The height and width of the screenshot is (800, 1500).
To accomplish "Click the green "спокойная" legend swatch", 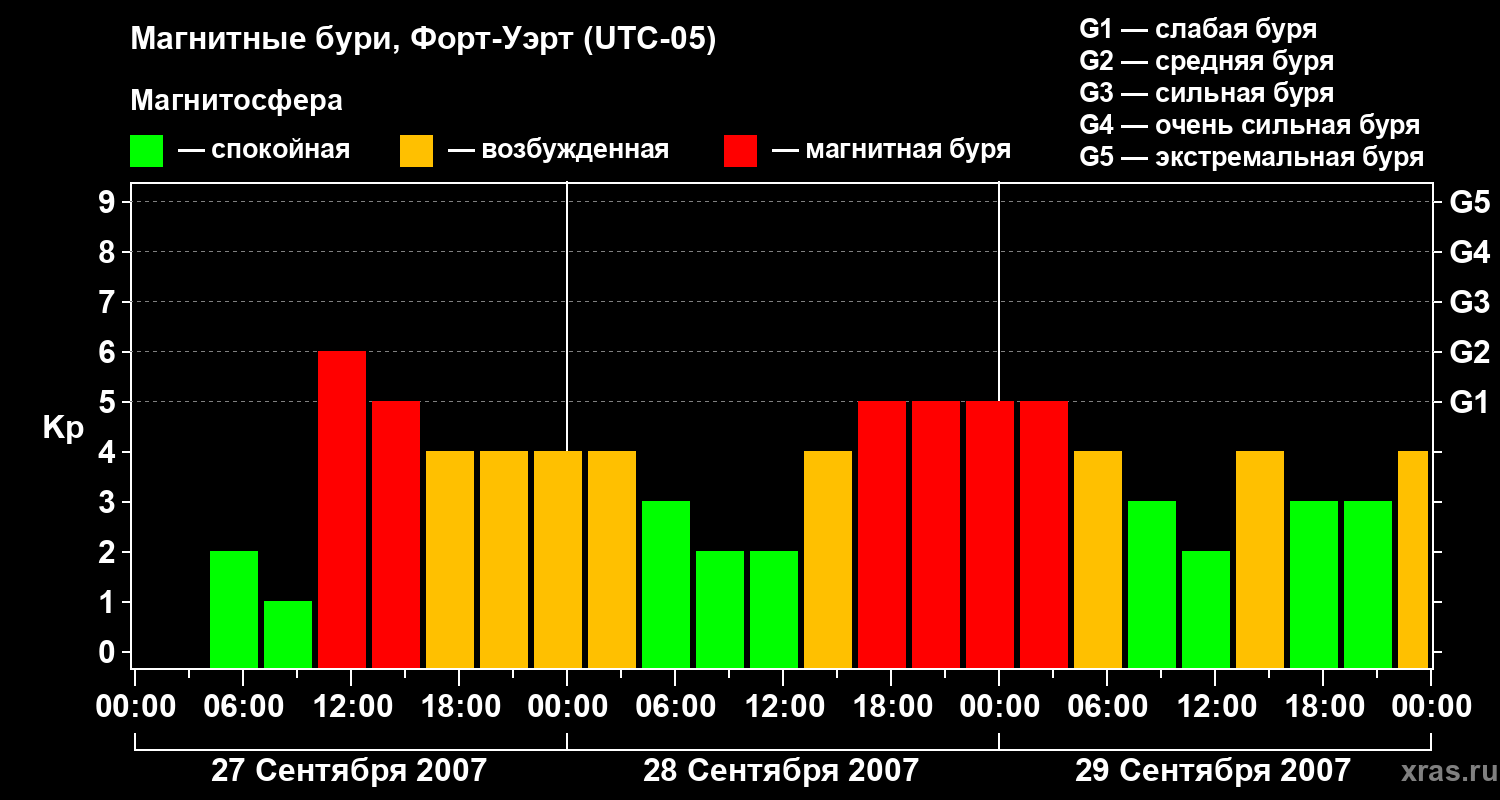I will [x=146, y=151].
